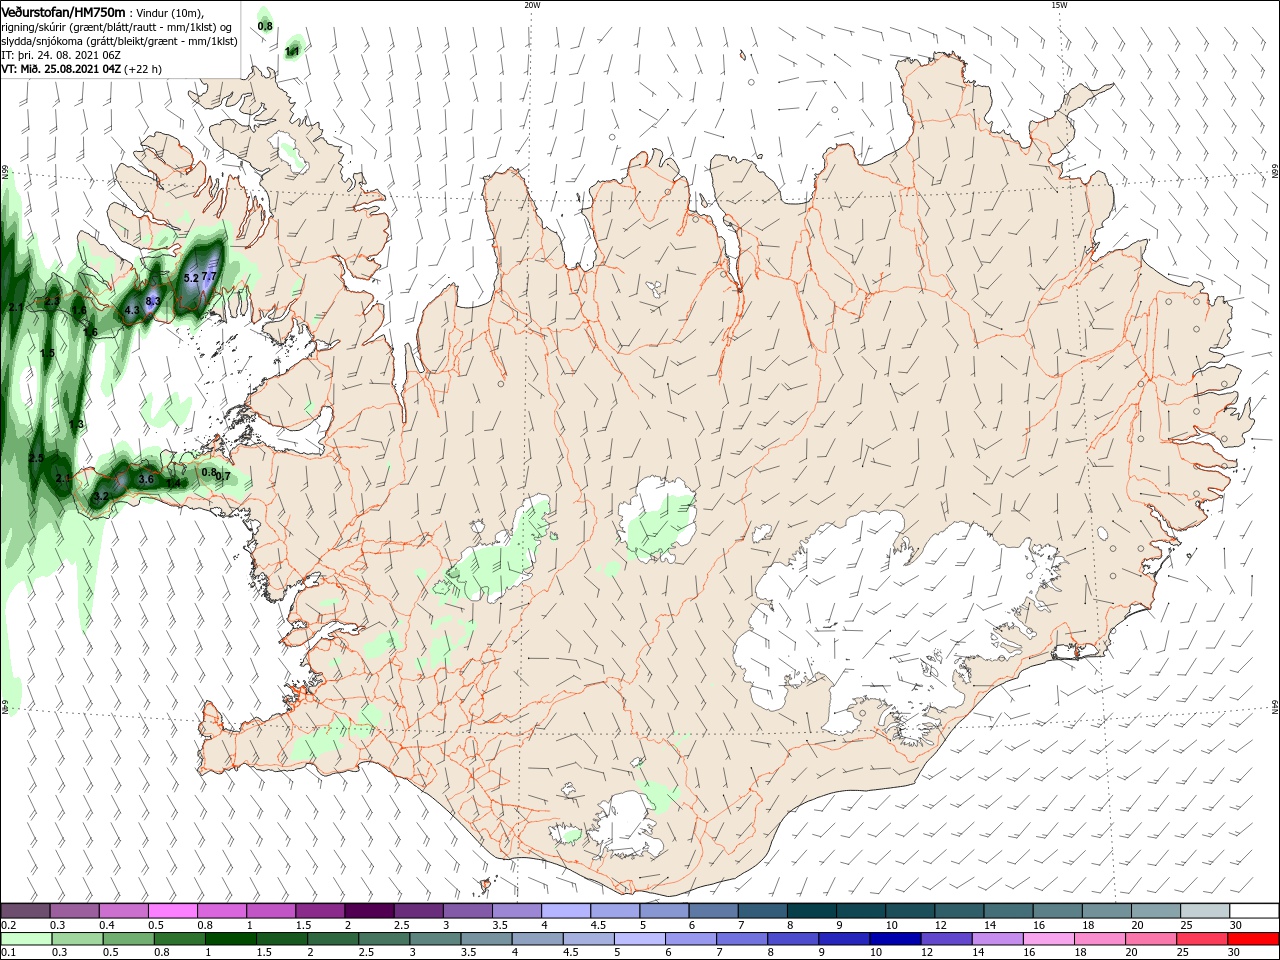The height and width of the screenshot is (960, 1280).
Task: Click the 0.4 label on the snow scale
Action: [107, 925]
